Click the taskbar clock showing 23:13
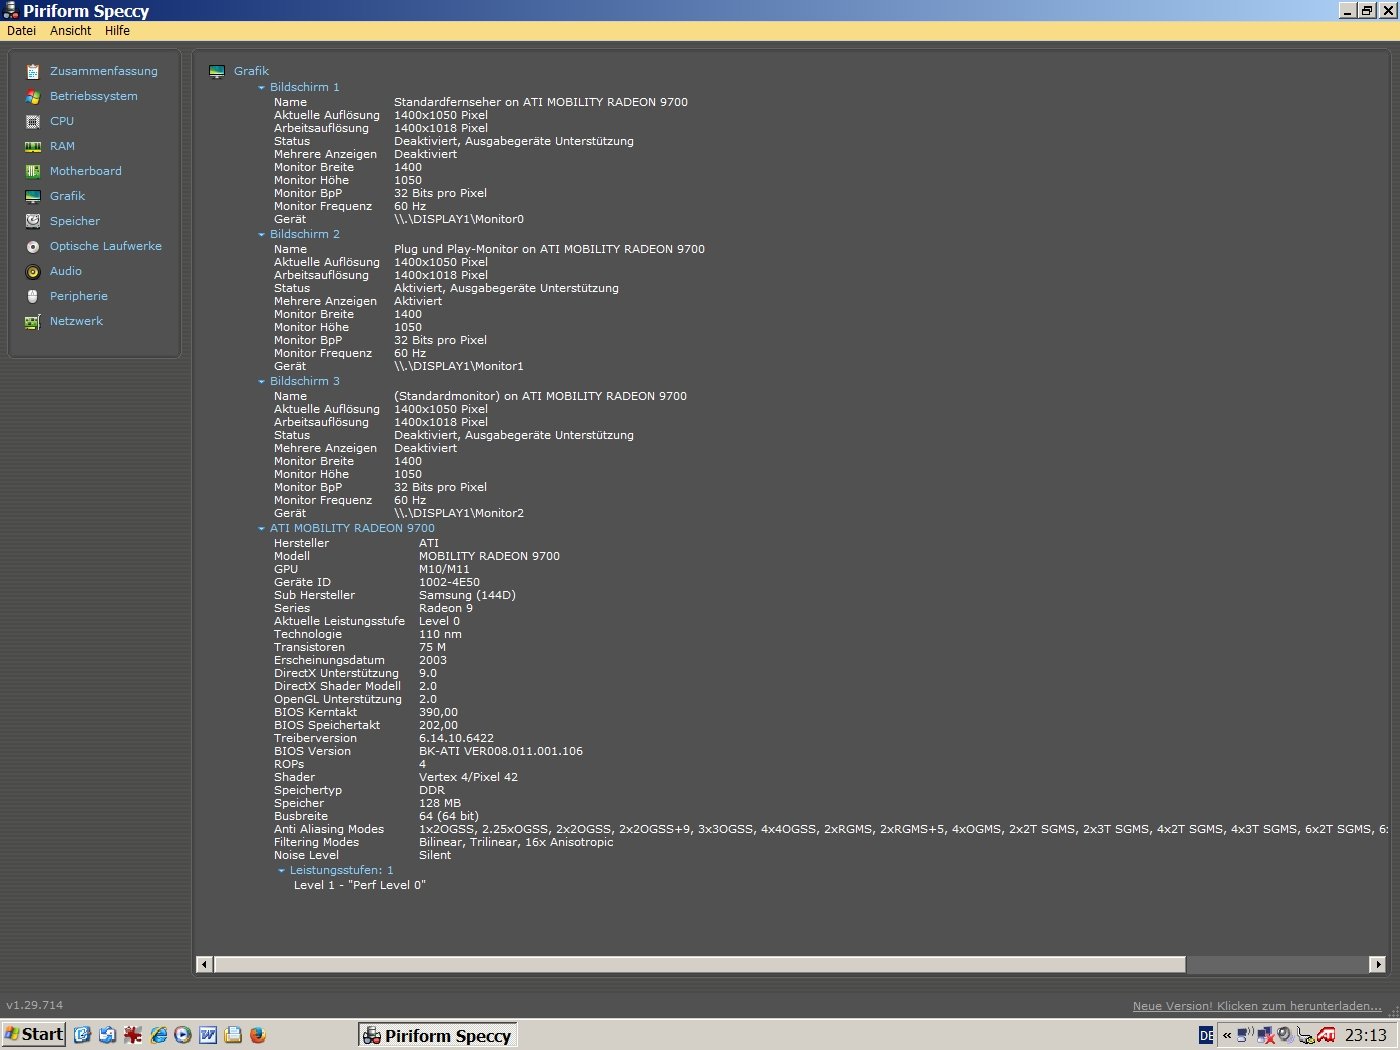This screenshot has width=1400, height=1050. [x=1366, y=1036]
